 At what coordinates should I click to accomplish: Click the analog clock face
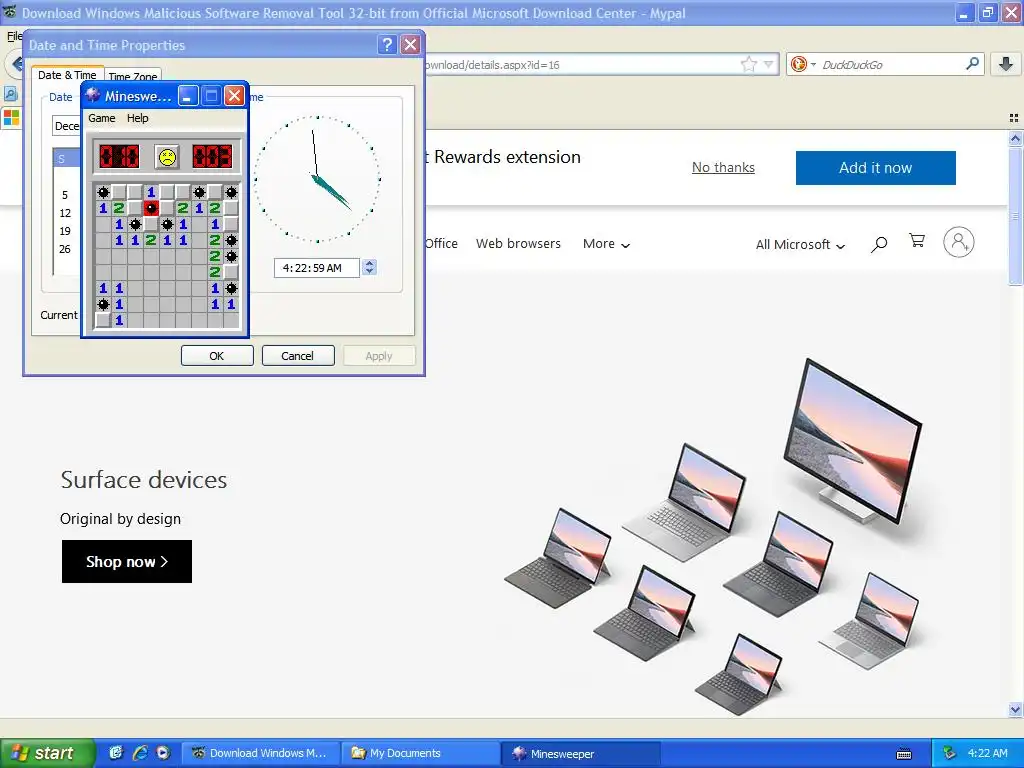click(x=317, y=179)
